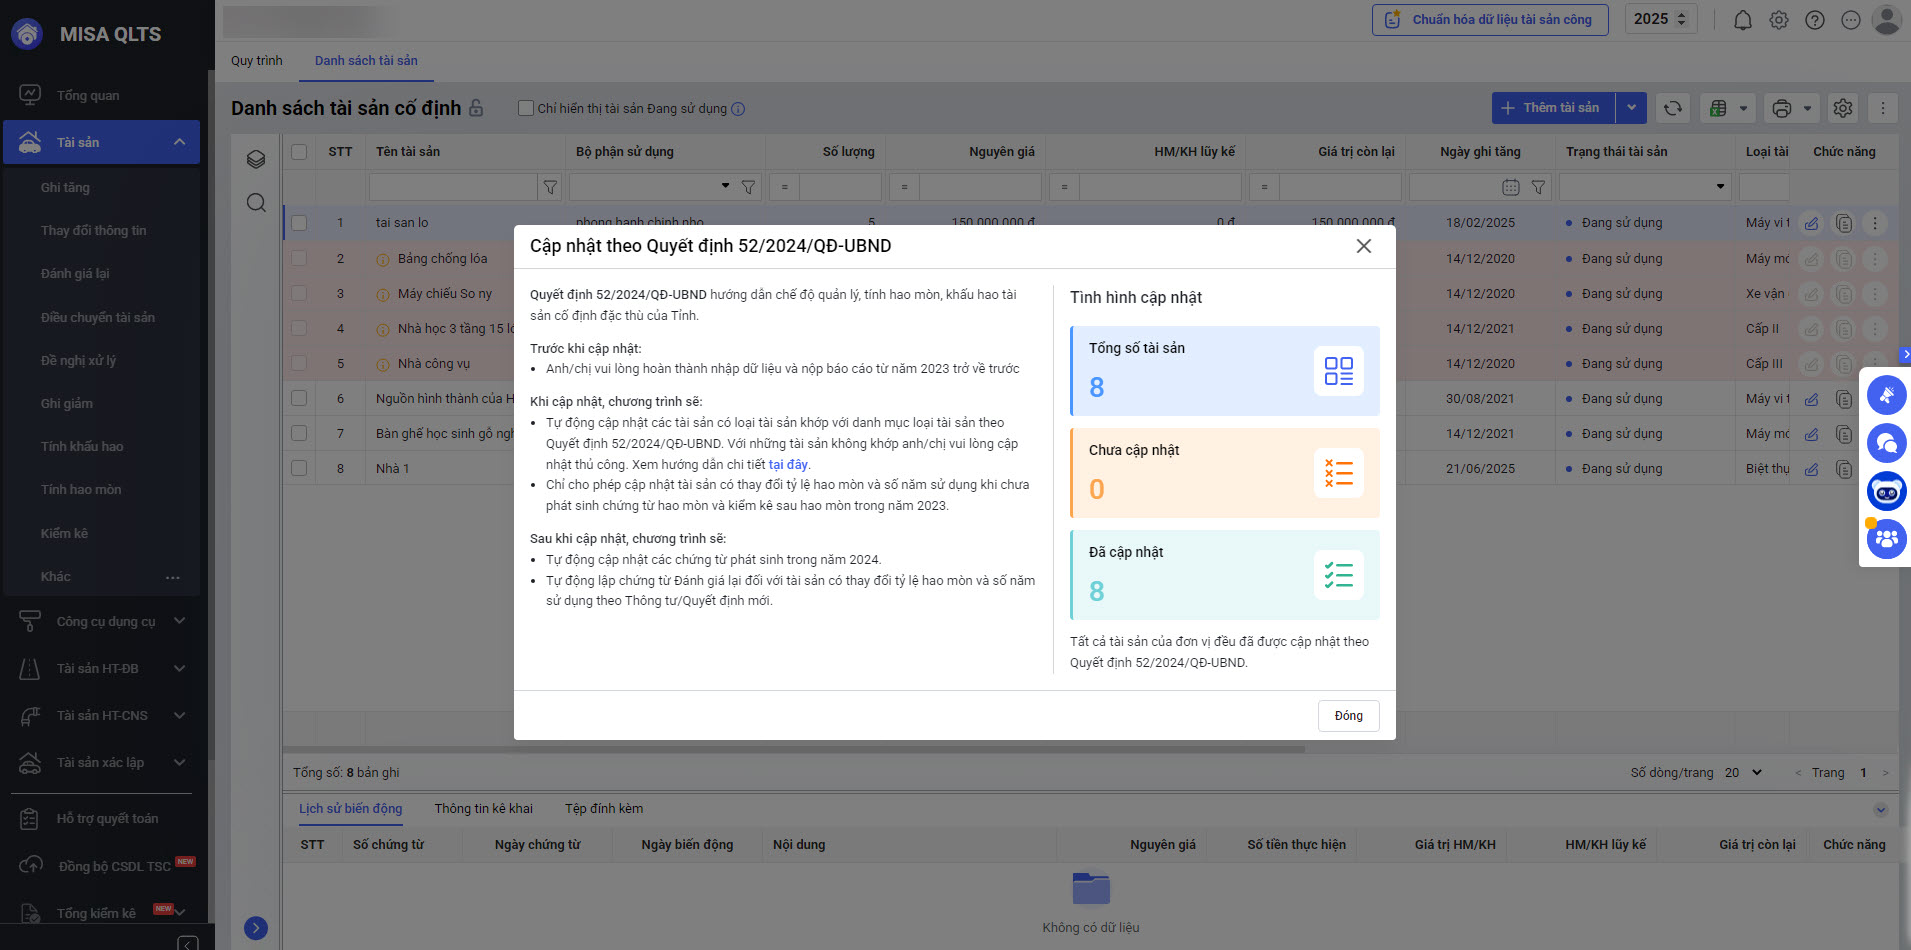This screenshot has width=1911, height=950.
Task: Tick the checkbox for row Máy chiếu So ny
Action: 299,294
